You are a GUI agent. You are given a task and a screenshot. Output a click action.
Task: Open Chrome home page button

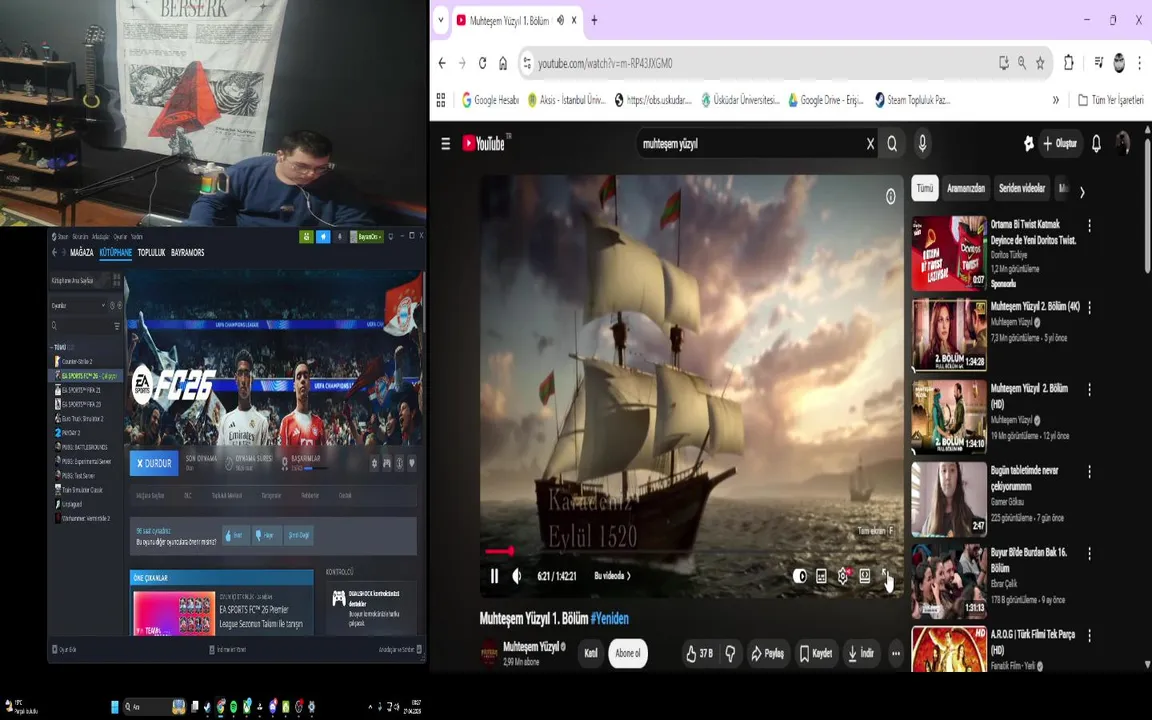coord(503,63)
